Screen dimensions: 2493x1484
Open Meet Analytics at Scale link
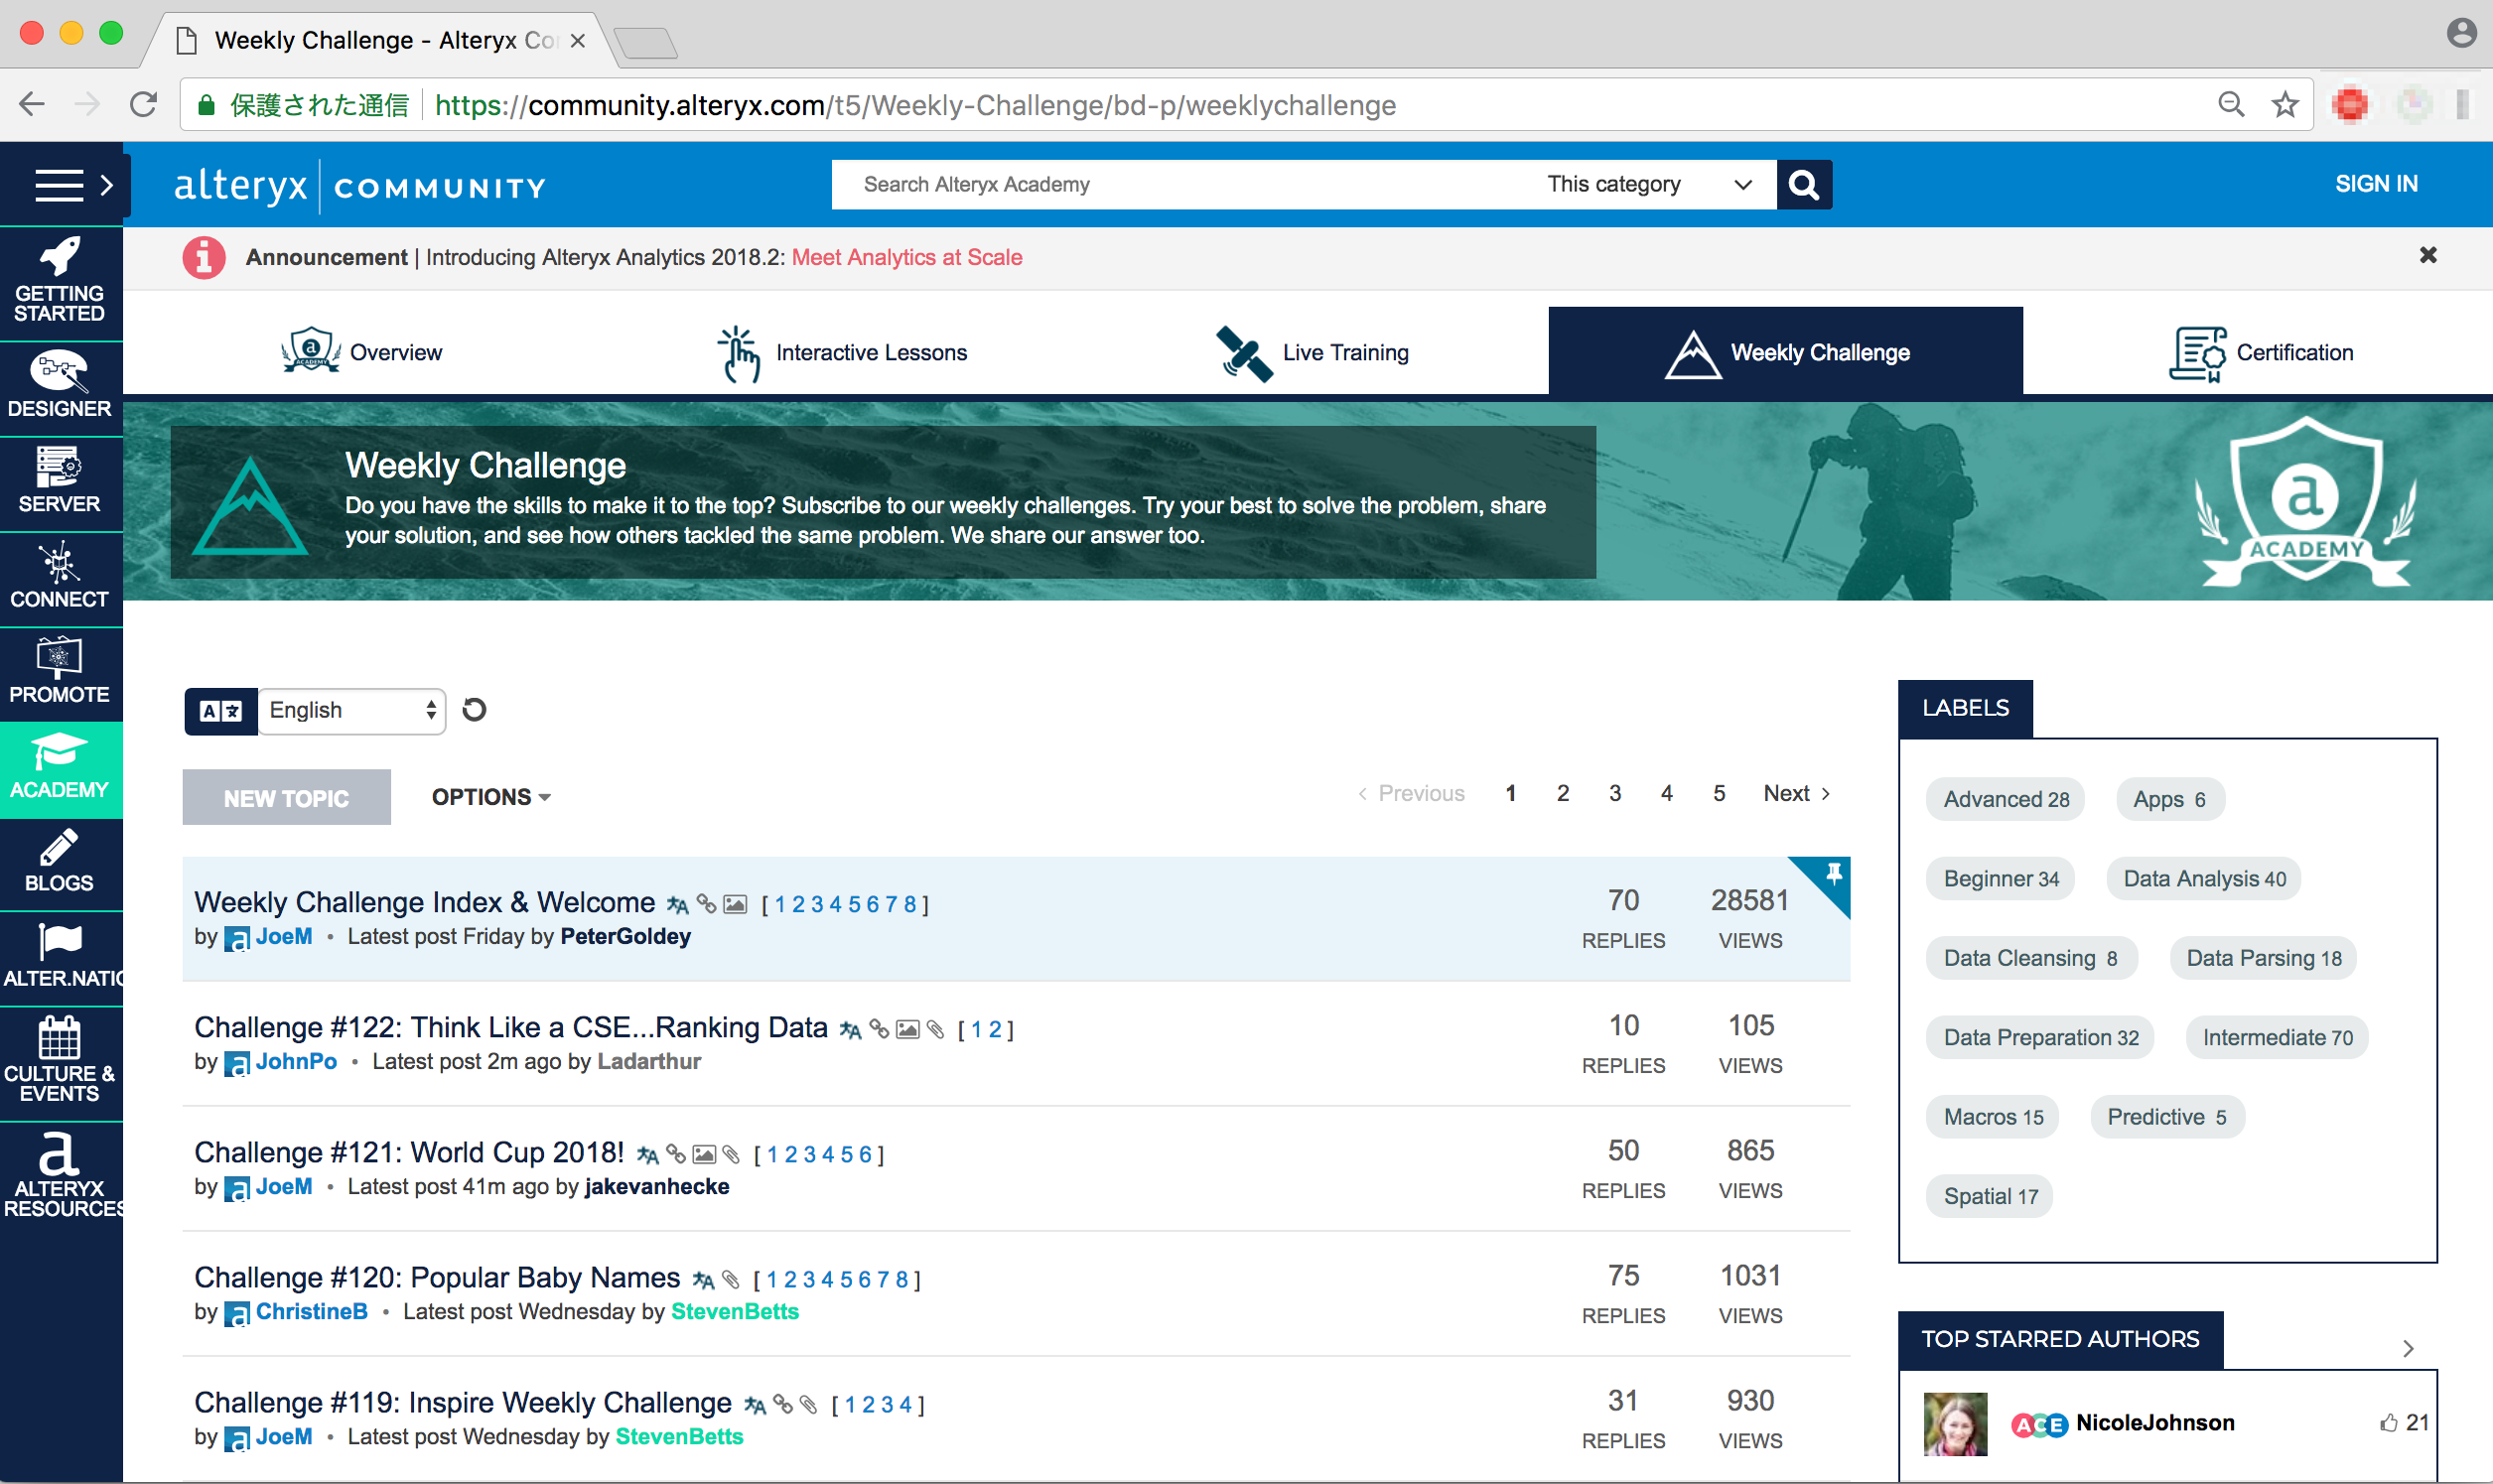tap(906, 257)
